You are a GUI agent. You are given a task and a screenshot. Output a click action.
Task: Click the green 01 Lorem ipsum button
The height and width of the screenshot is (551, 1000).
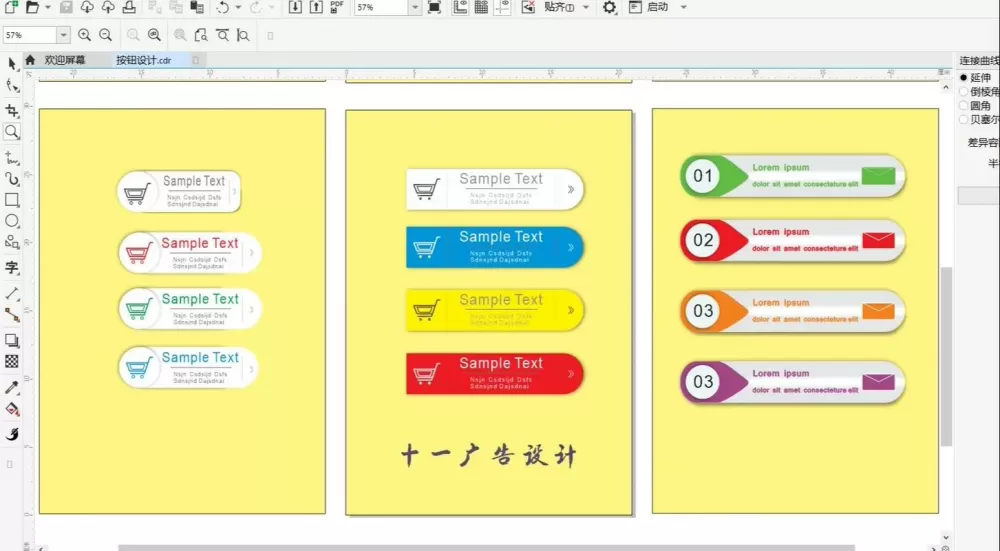point(793,176)
